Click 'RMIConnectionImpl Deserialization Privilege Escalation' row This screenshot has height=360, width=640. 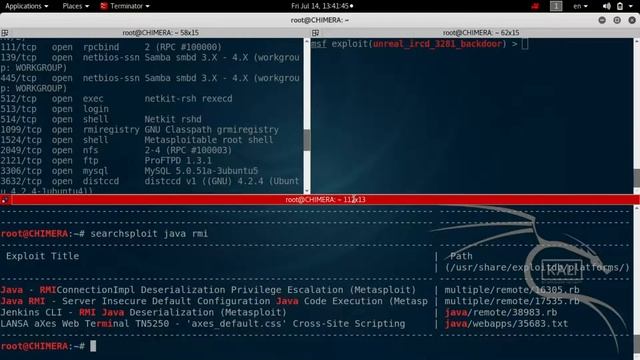(x=208, y=290)
